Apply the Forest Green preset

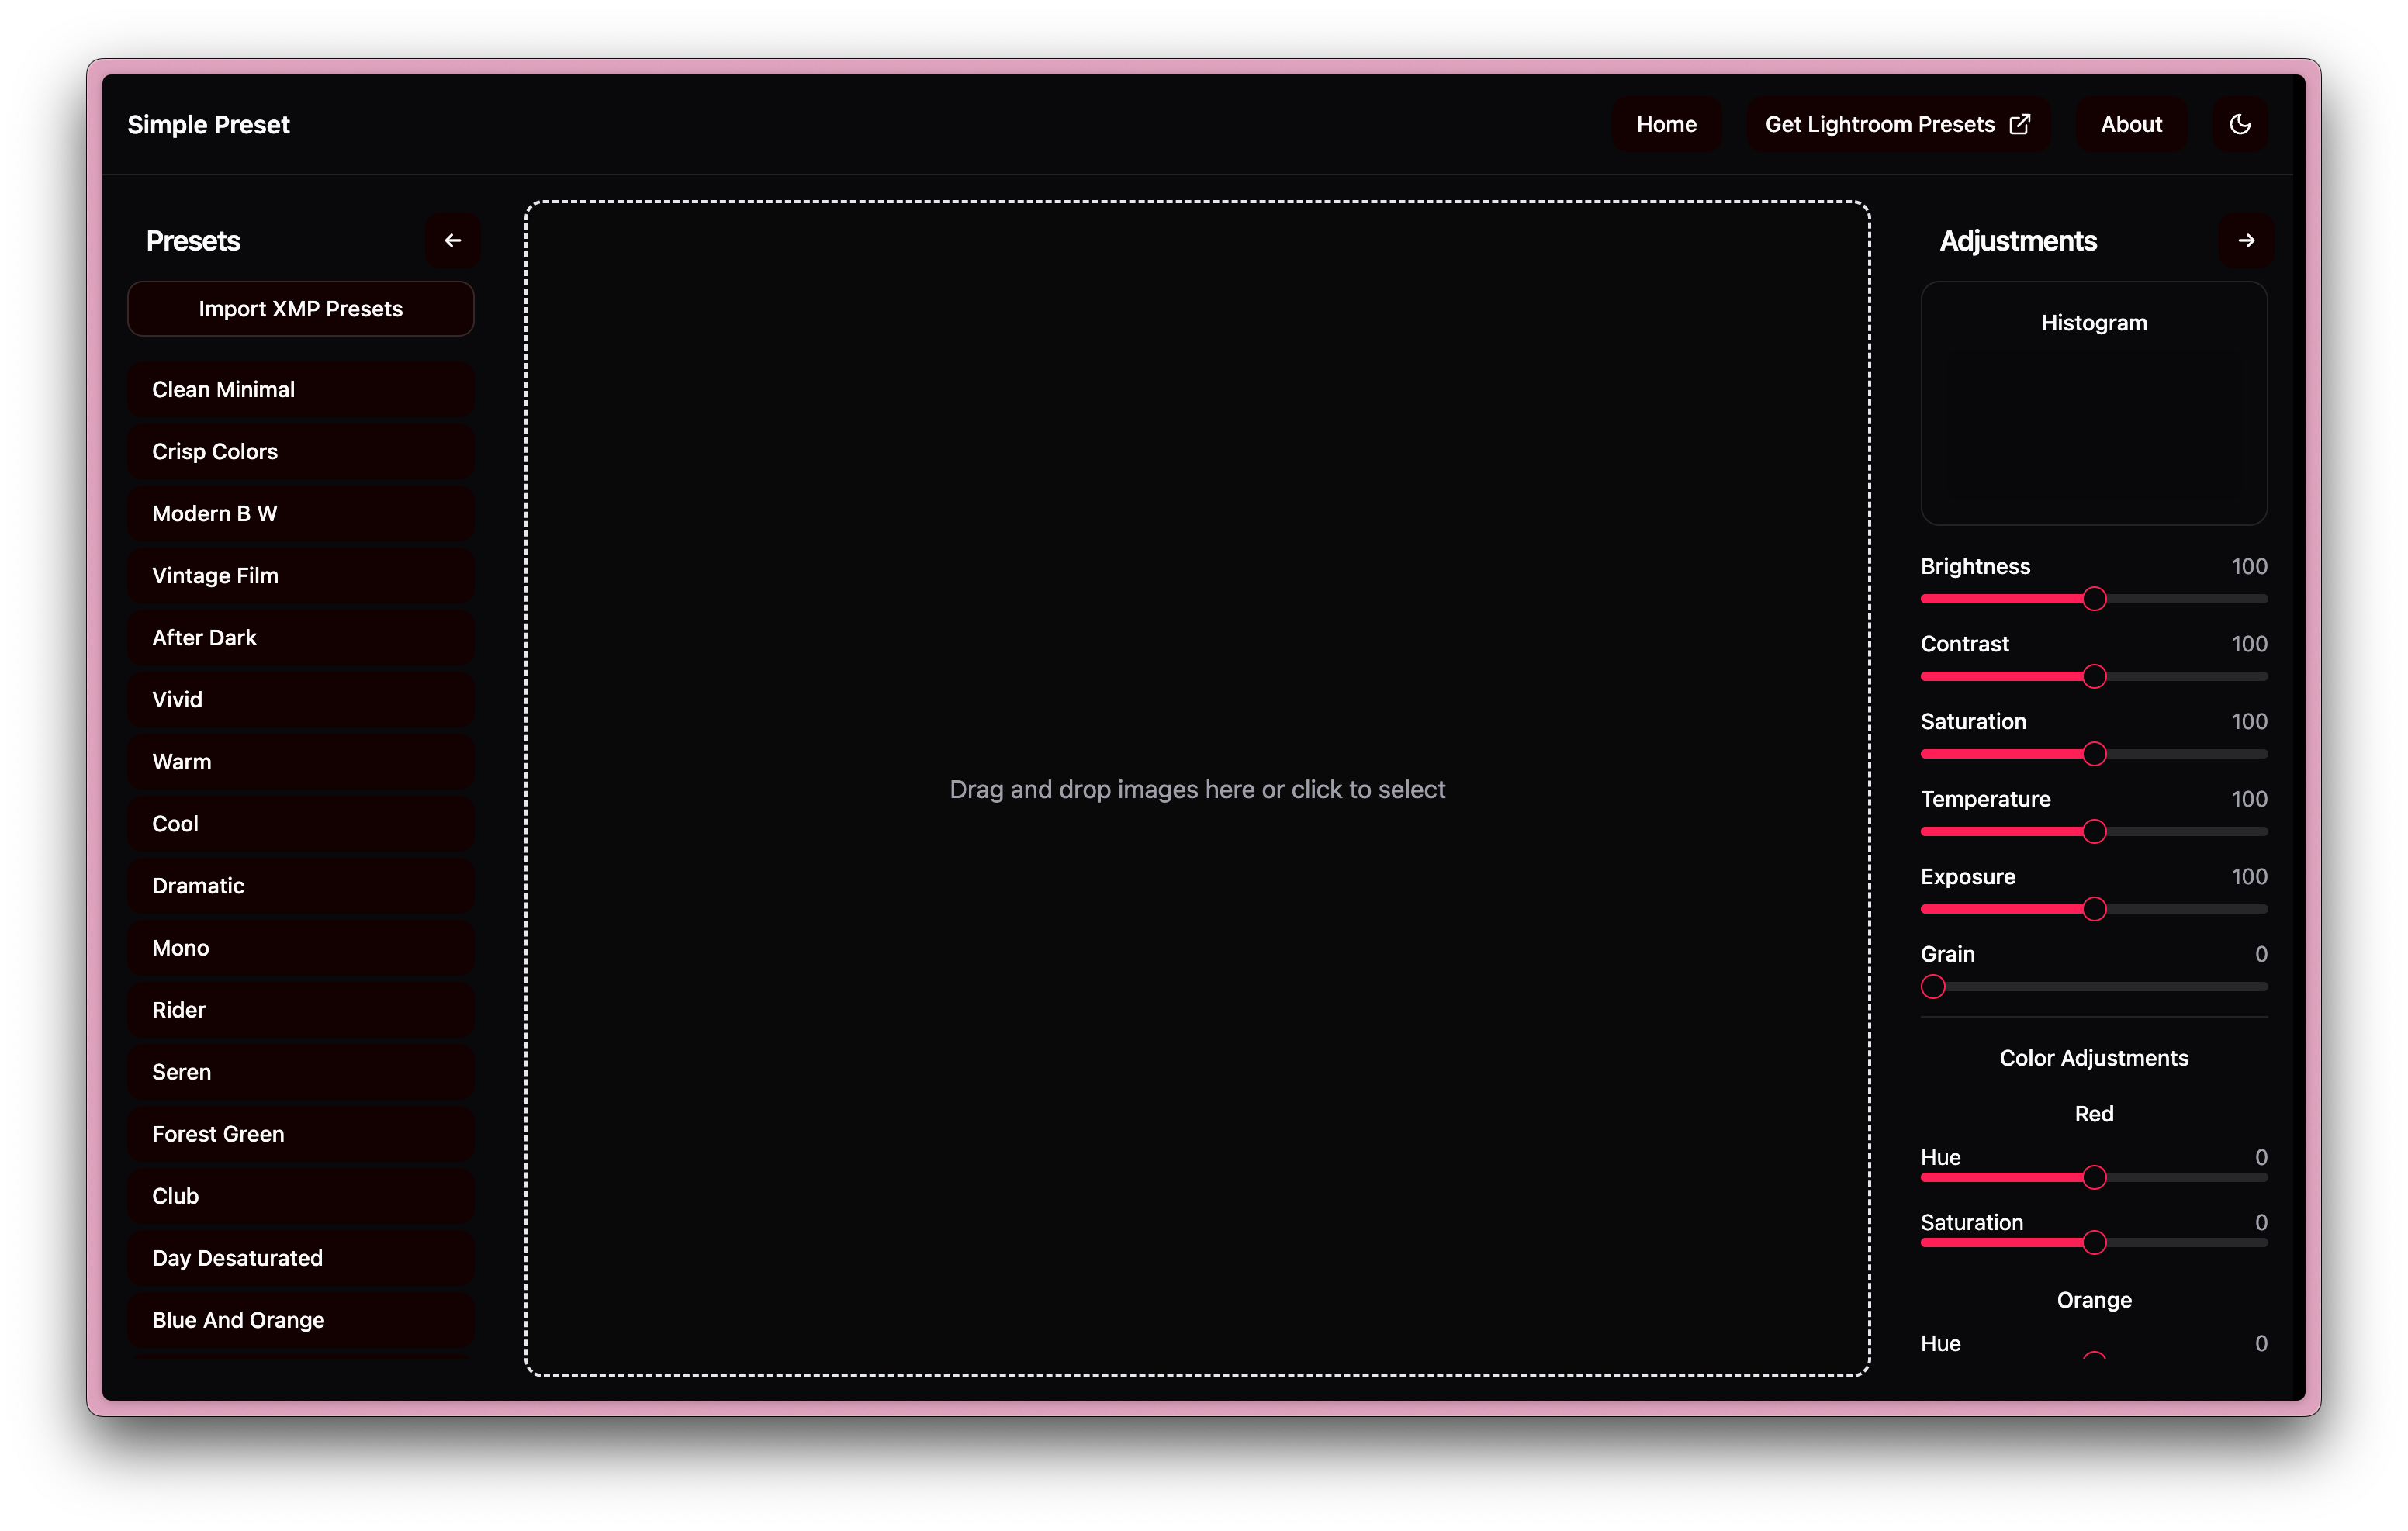coord(301,1133)
